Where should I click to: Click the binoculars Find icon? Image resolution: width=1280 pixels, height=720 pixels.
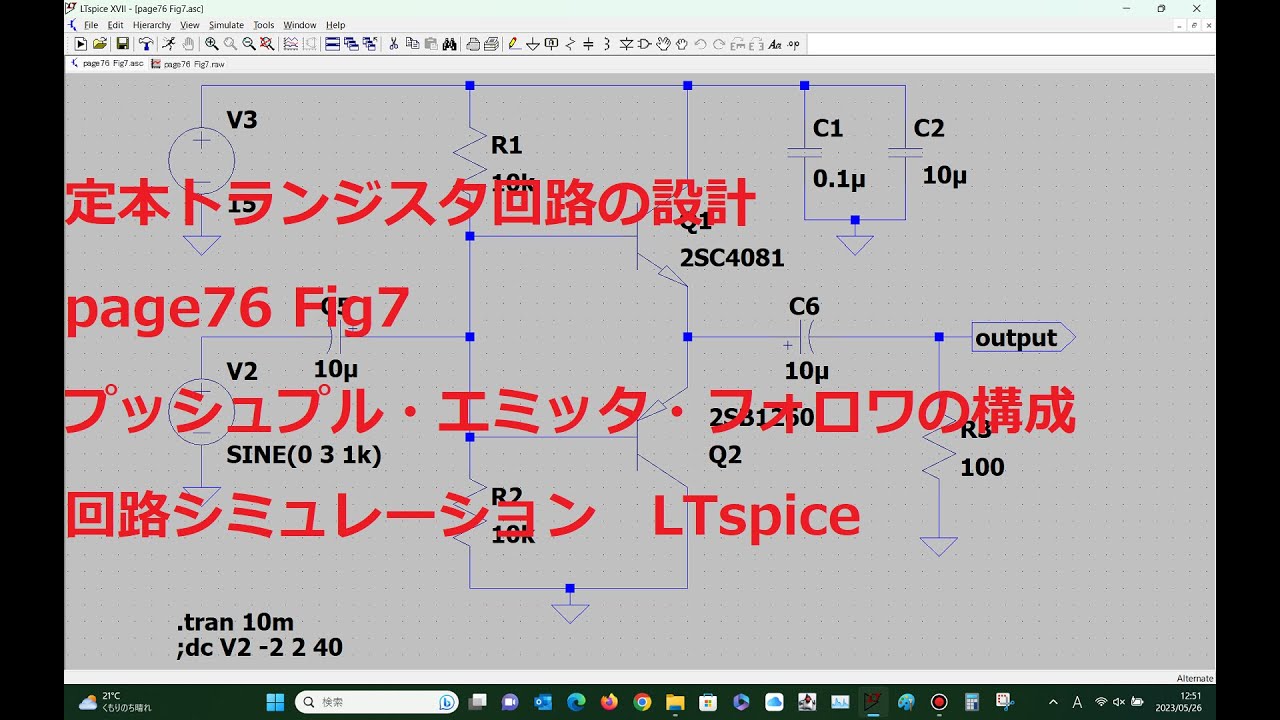[450, 44]
